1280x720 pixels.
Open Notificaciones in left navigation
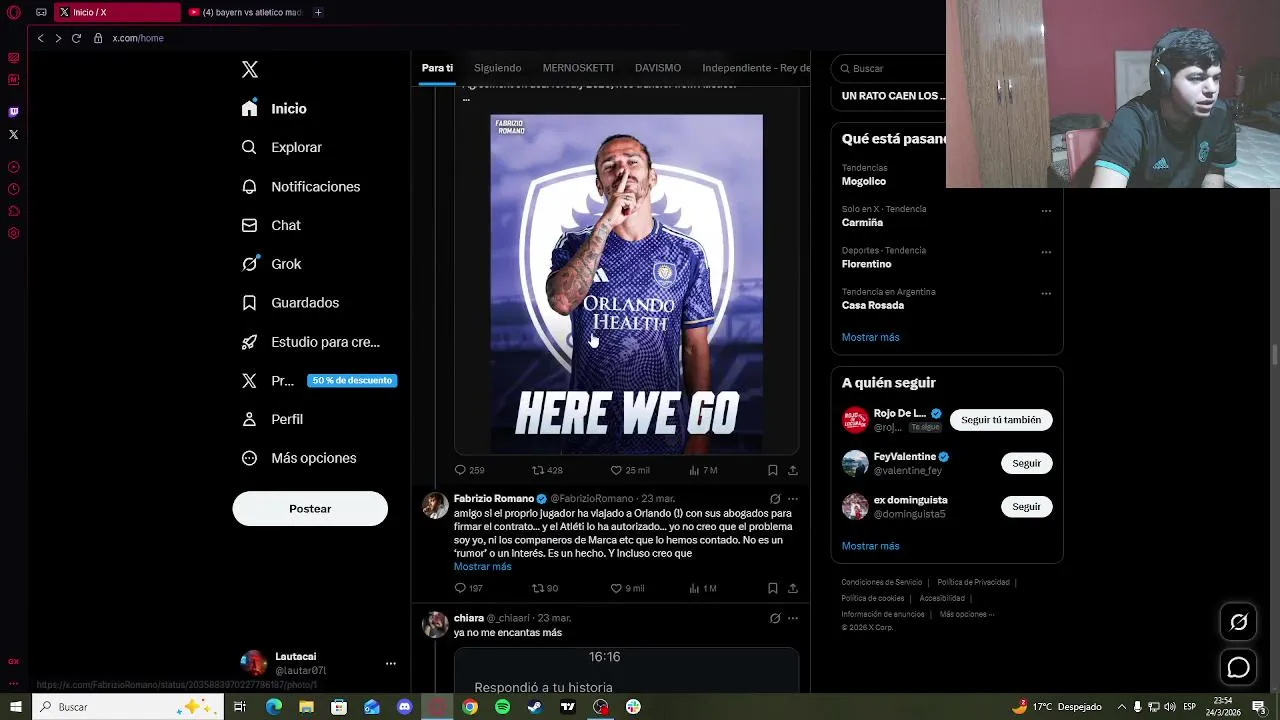click(x=301, y=187)
